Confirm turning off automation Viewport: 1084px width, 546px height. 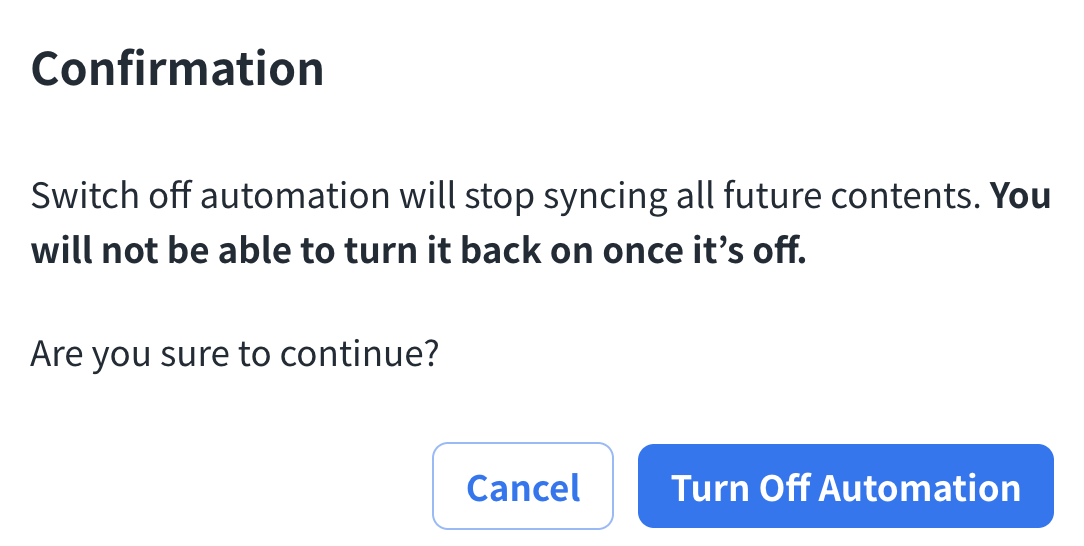pos(845,487)
